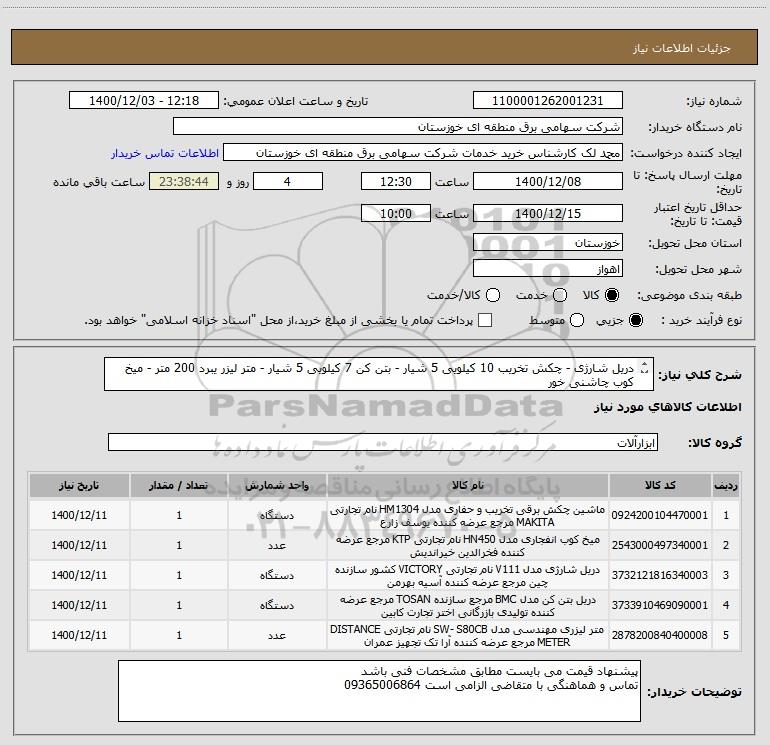
Task: Click the اطلاعات کالاهای مورد نیاز section heading
Action: coord(667,407)
